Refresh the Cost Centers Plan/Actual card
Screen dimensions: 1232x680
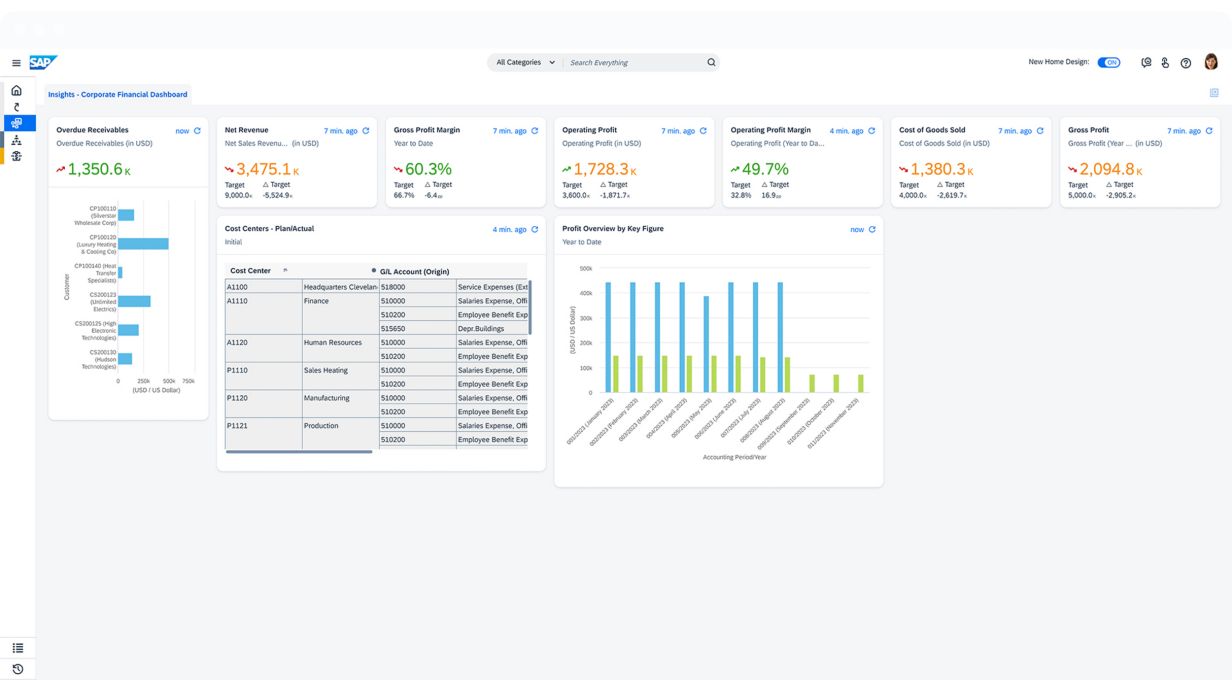[535, 230]
